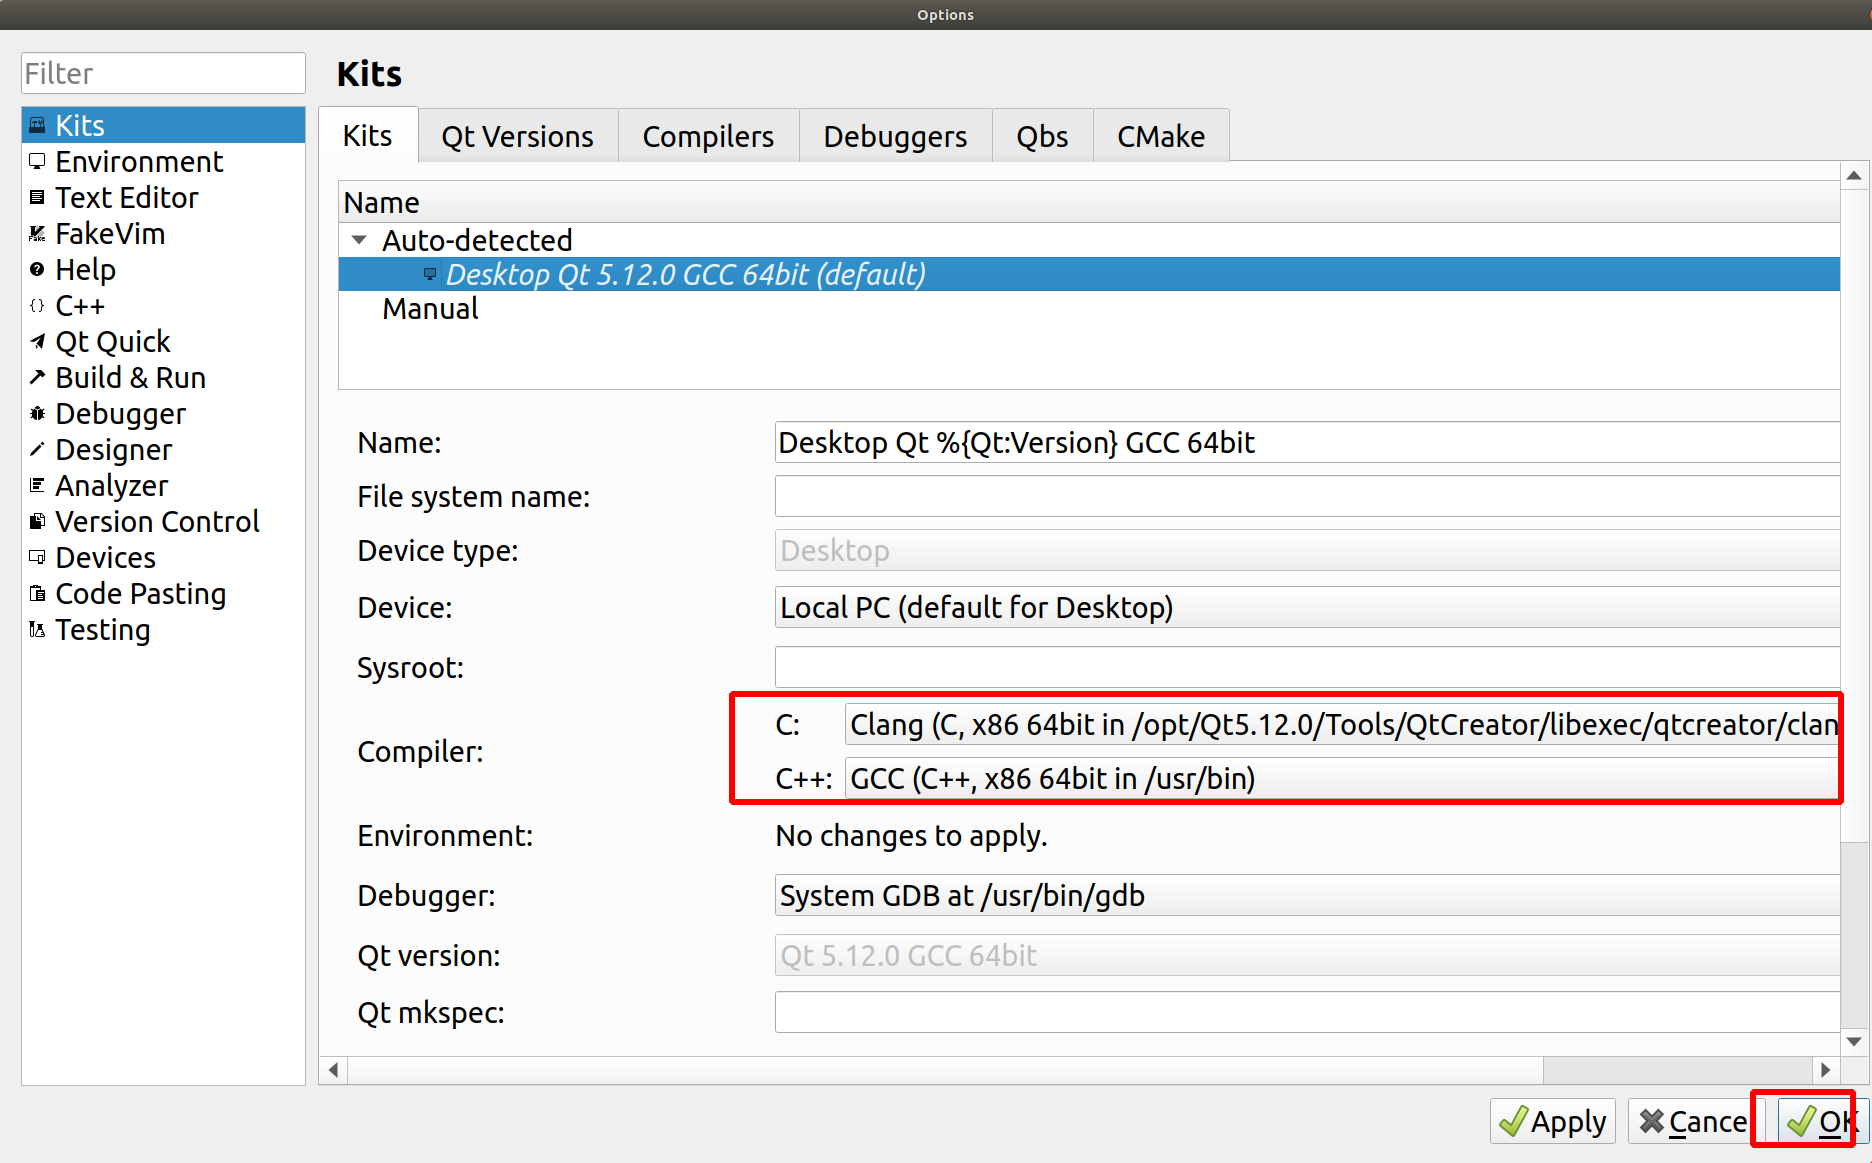Click the Build & Run icon

tap(37, 377)
